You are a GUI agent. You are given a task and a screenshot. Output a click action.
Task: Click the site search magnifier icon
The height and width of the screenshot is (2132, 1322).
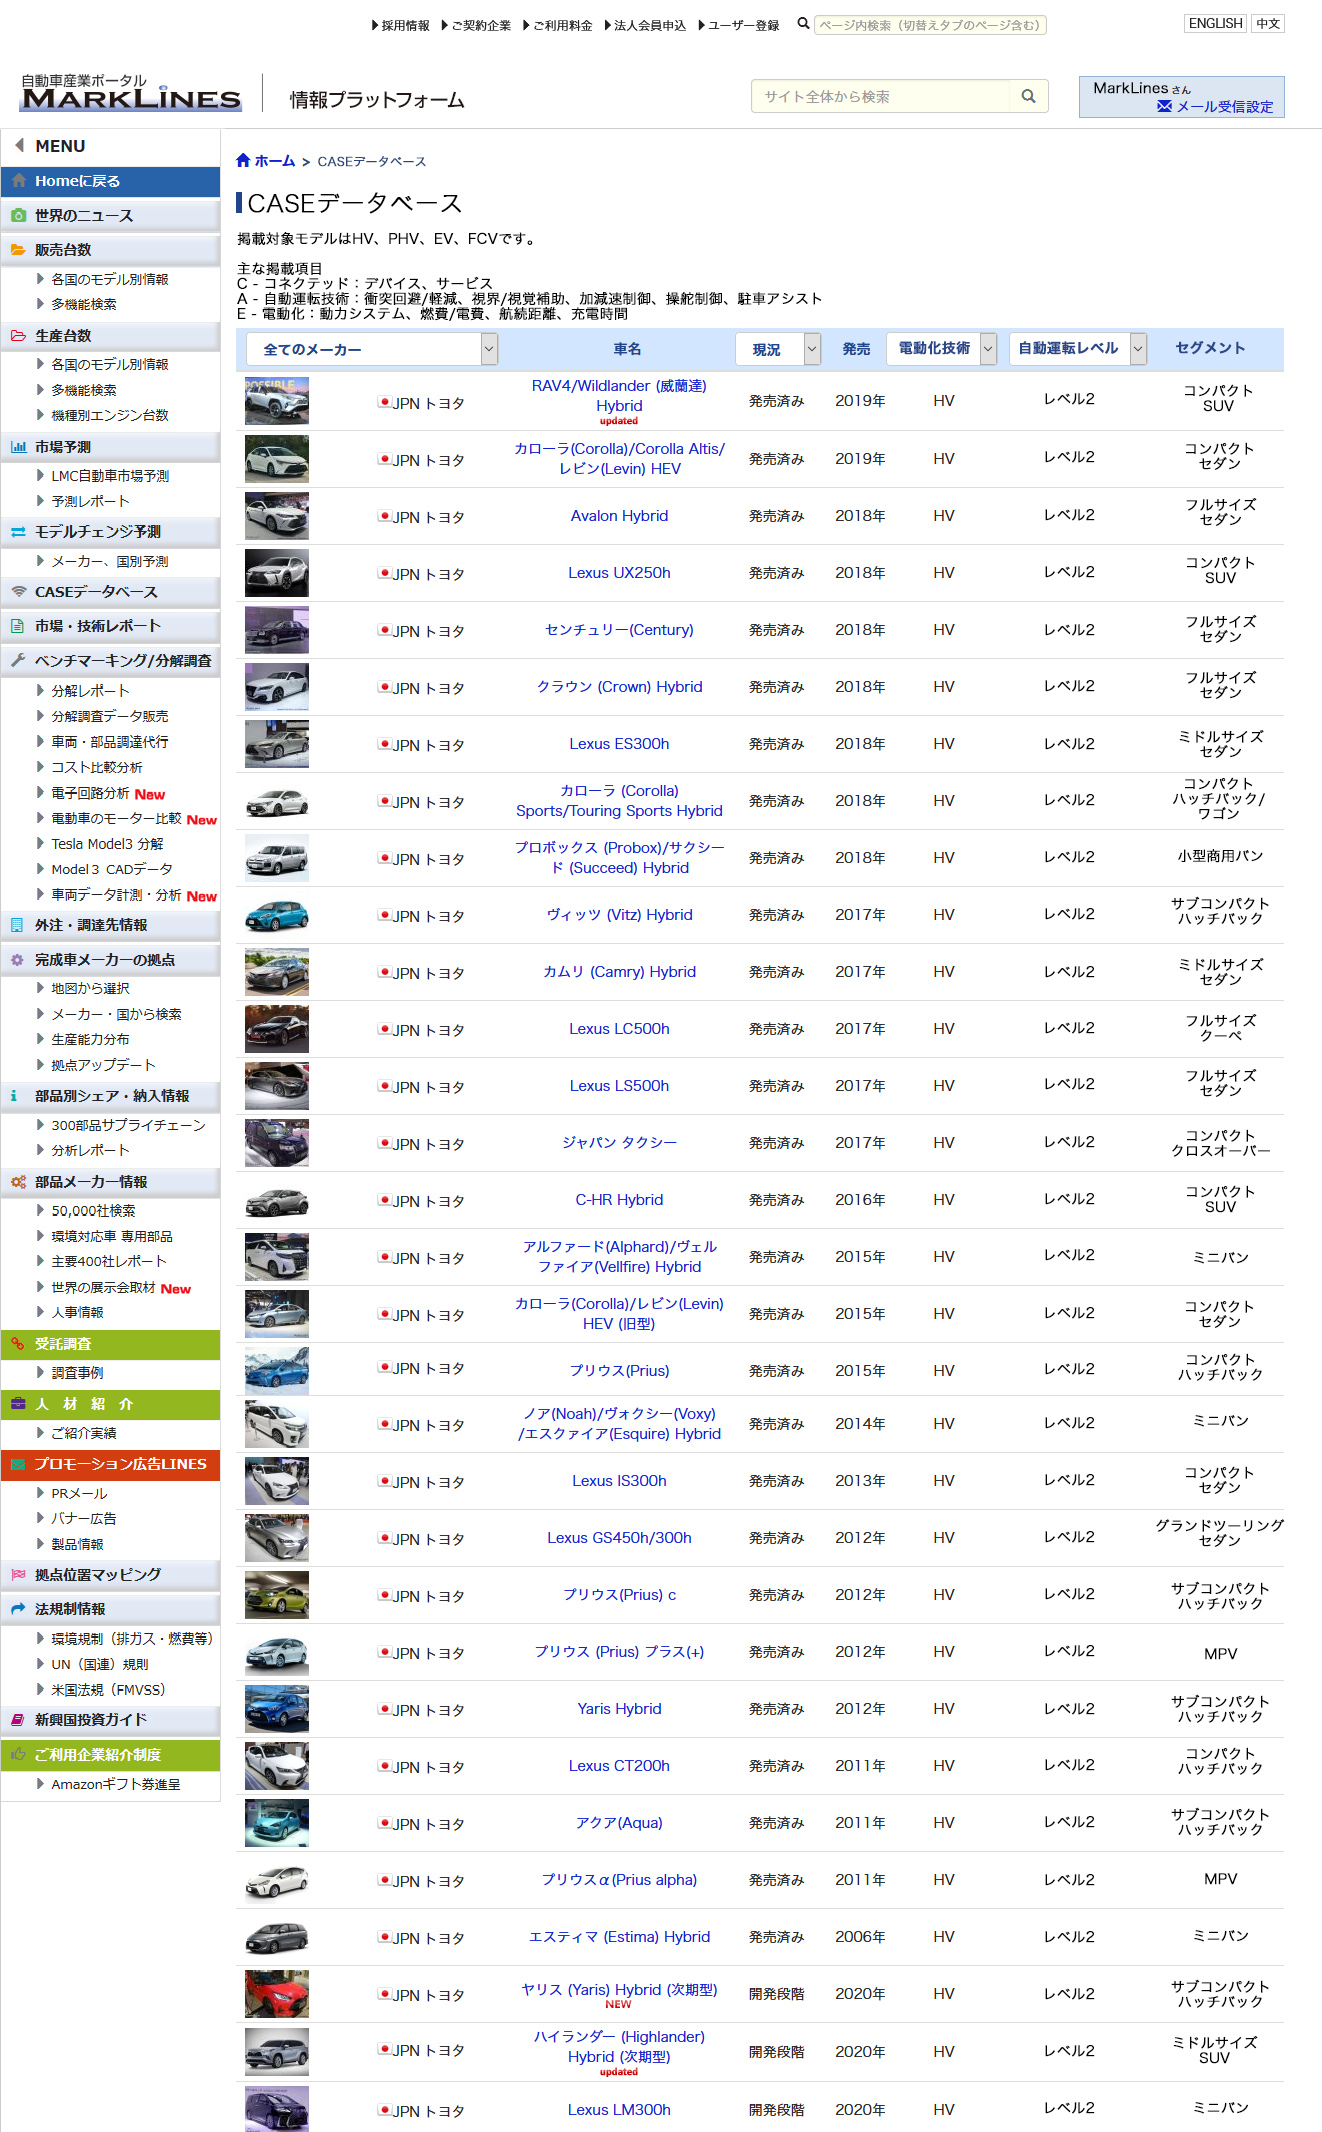[1027, 96]
